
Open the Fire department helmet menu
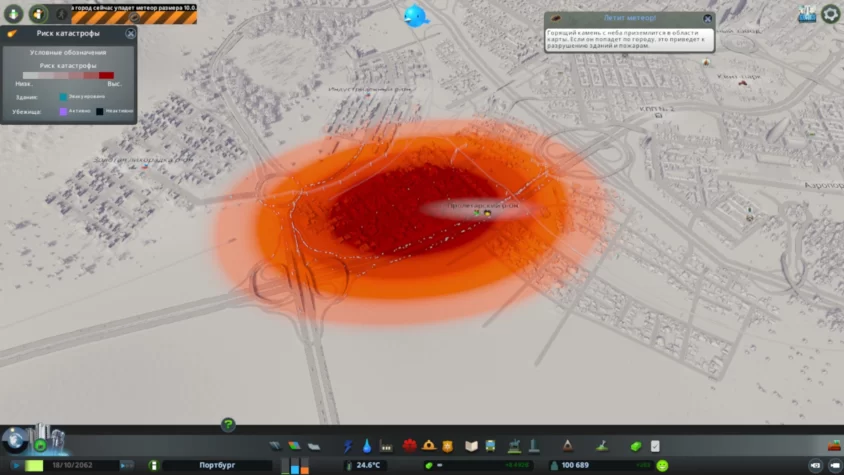pyautogui.click(x=428, y=445)
